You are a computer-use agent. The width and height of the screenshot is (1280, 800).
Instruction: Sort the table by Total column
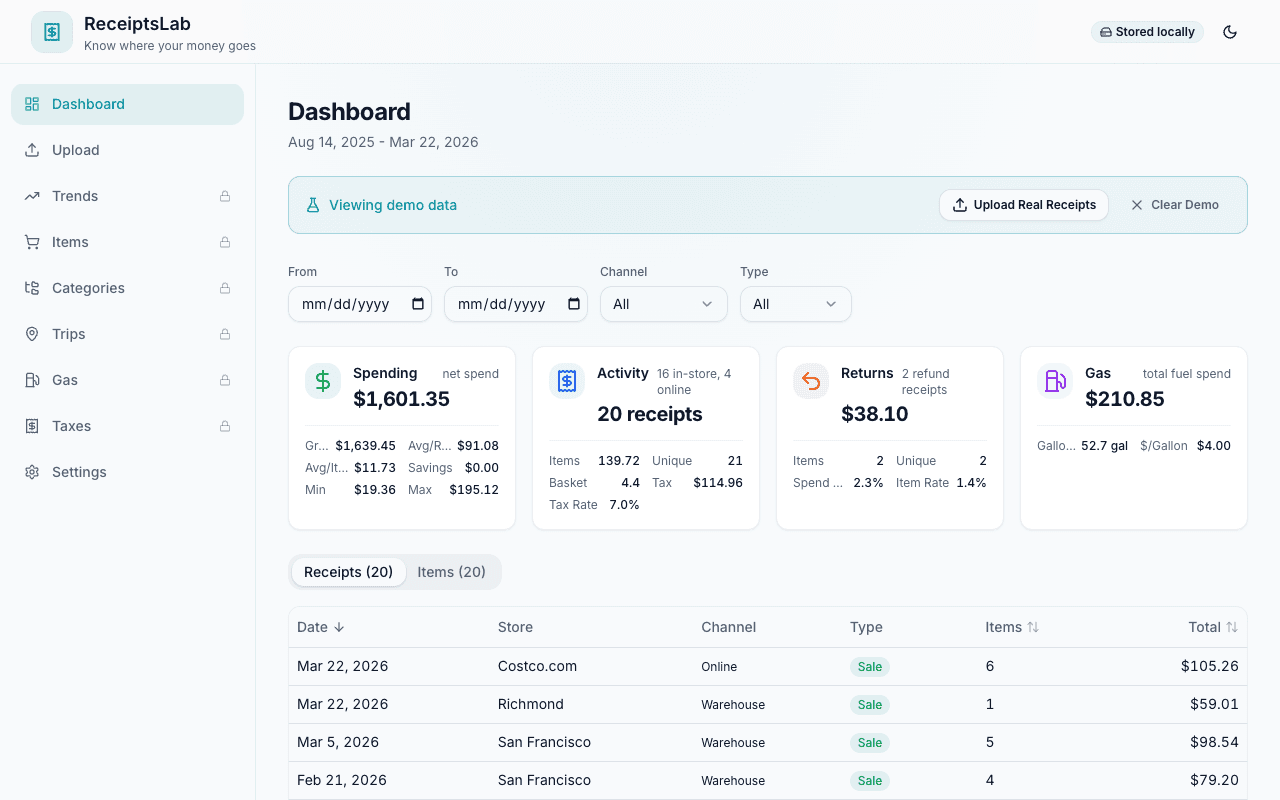pyautogui.click(x=1212, y=627)
